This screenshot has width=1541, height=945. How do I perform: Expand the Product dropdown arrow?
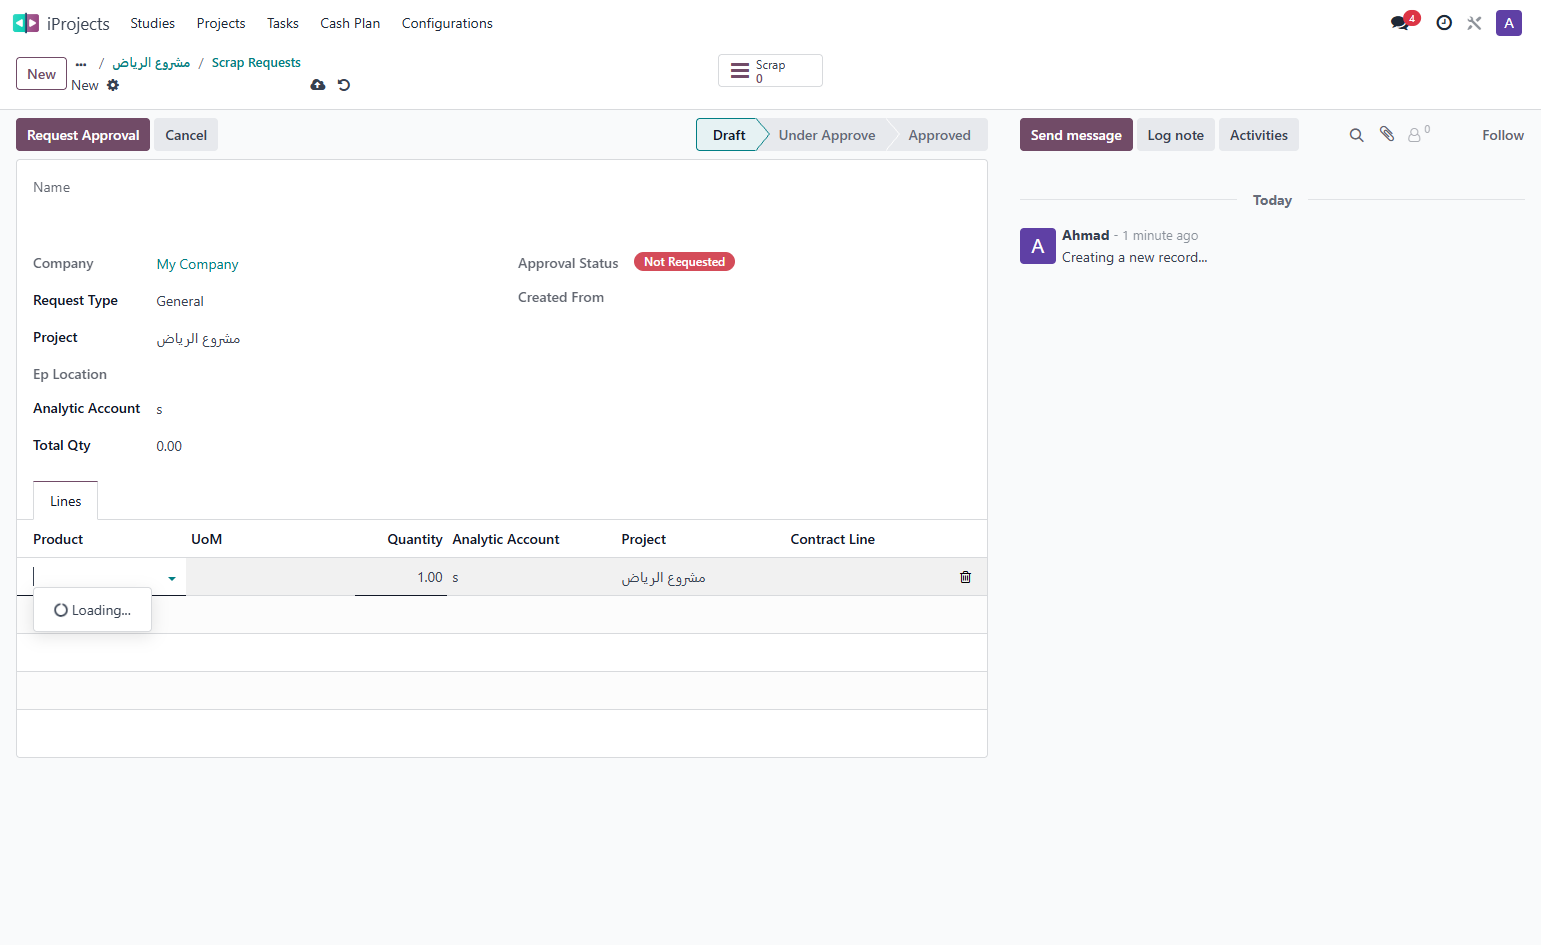(172, 578)
